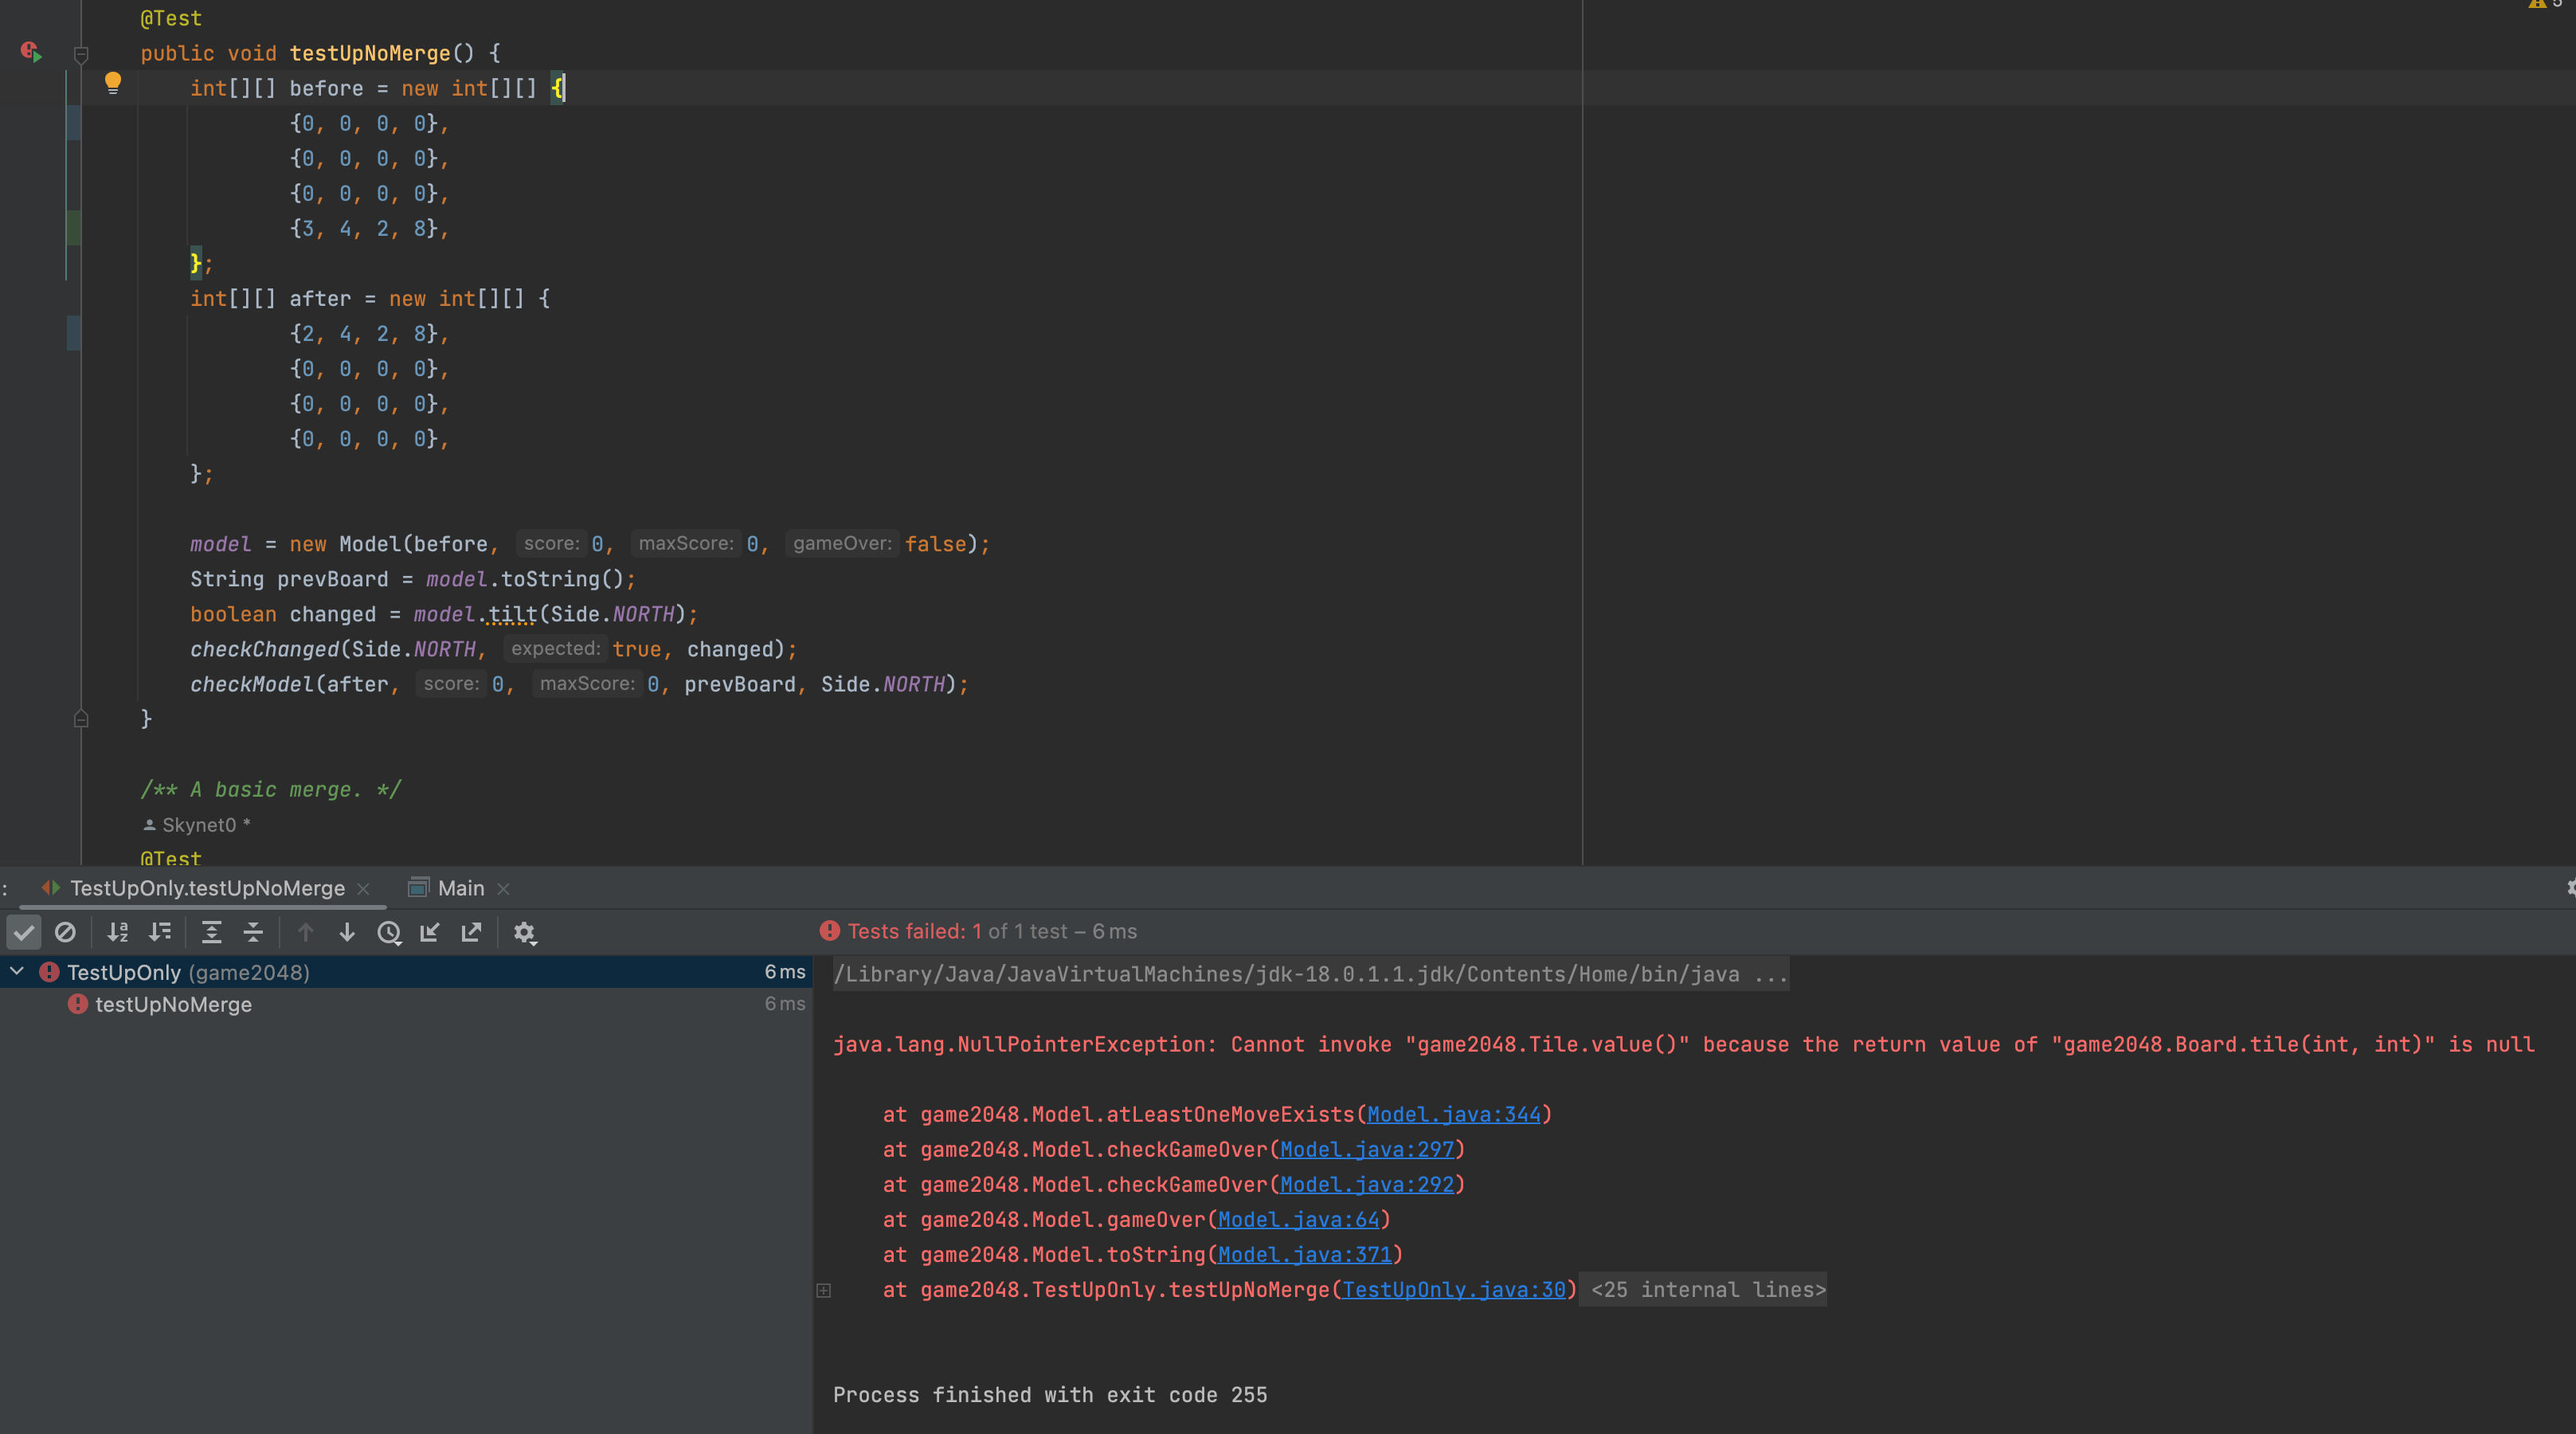Expand all test tree nodes

pyautogui.click(x=211, y=932)
